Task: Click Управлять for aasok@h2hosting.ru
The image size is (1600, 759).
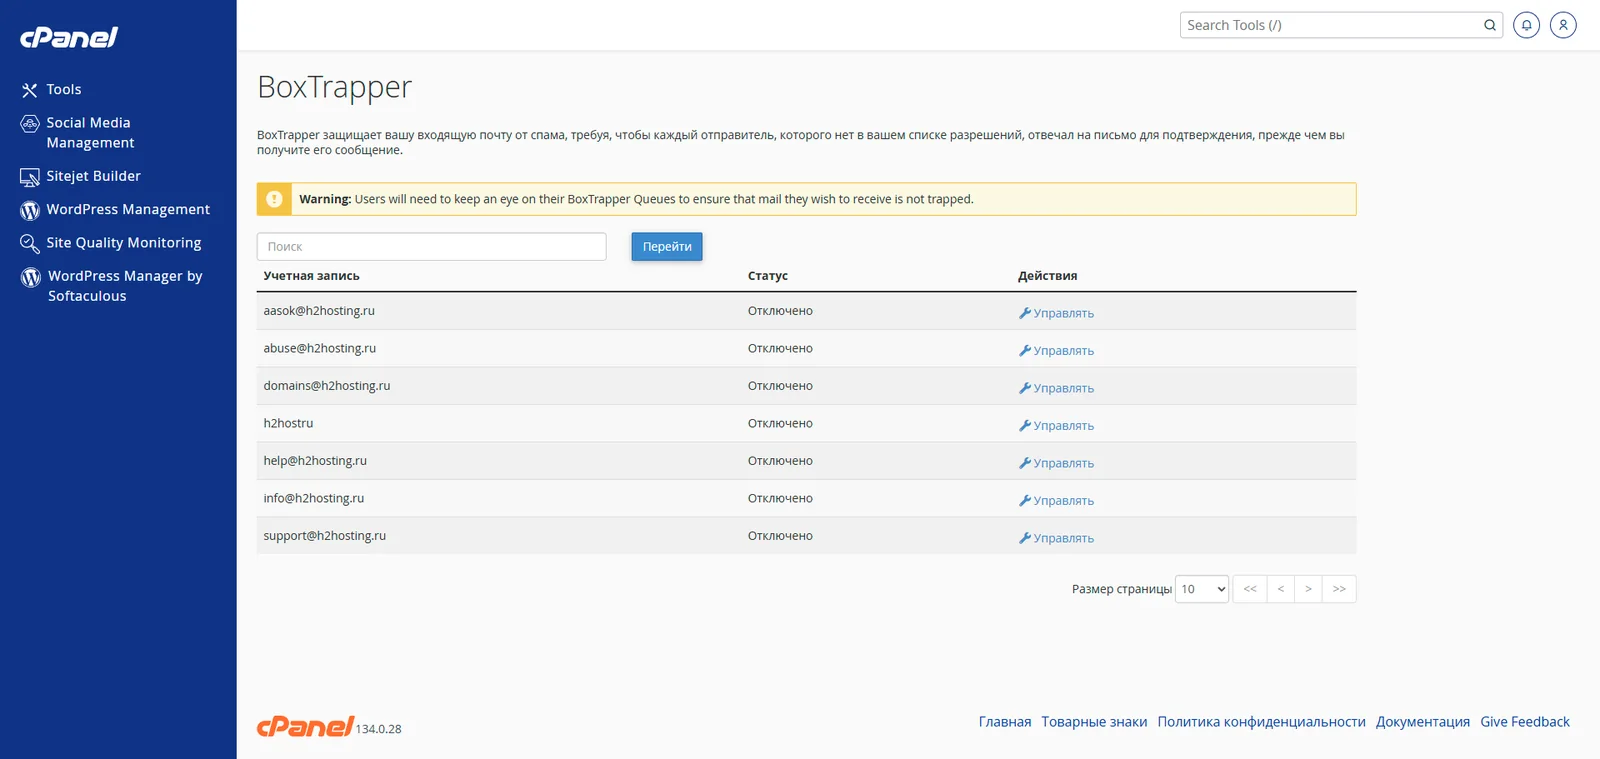Action: coord(1064,313)
